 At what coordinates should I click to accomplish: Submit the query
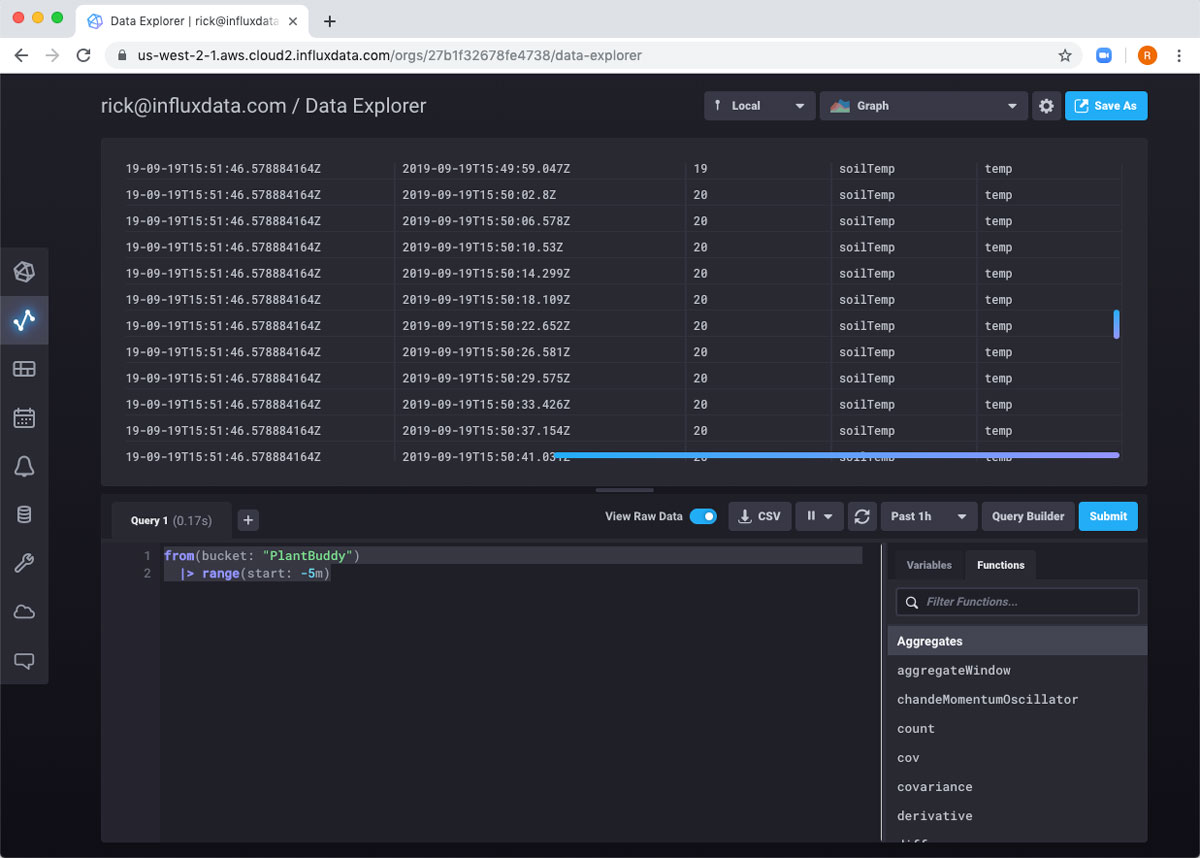click(x=1108, y=516)
